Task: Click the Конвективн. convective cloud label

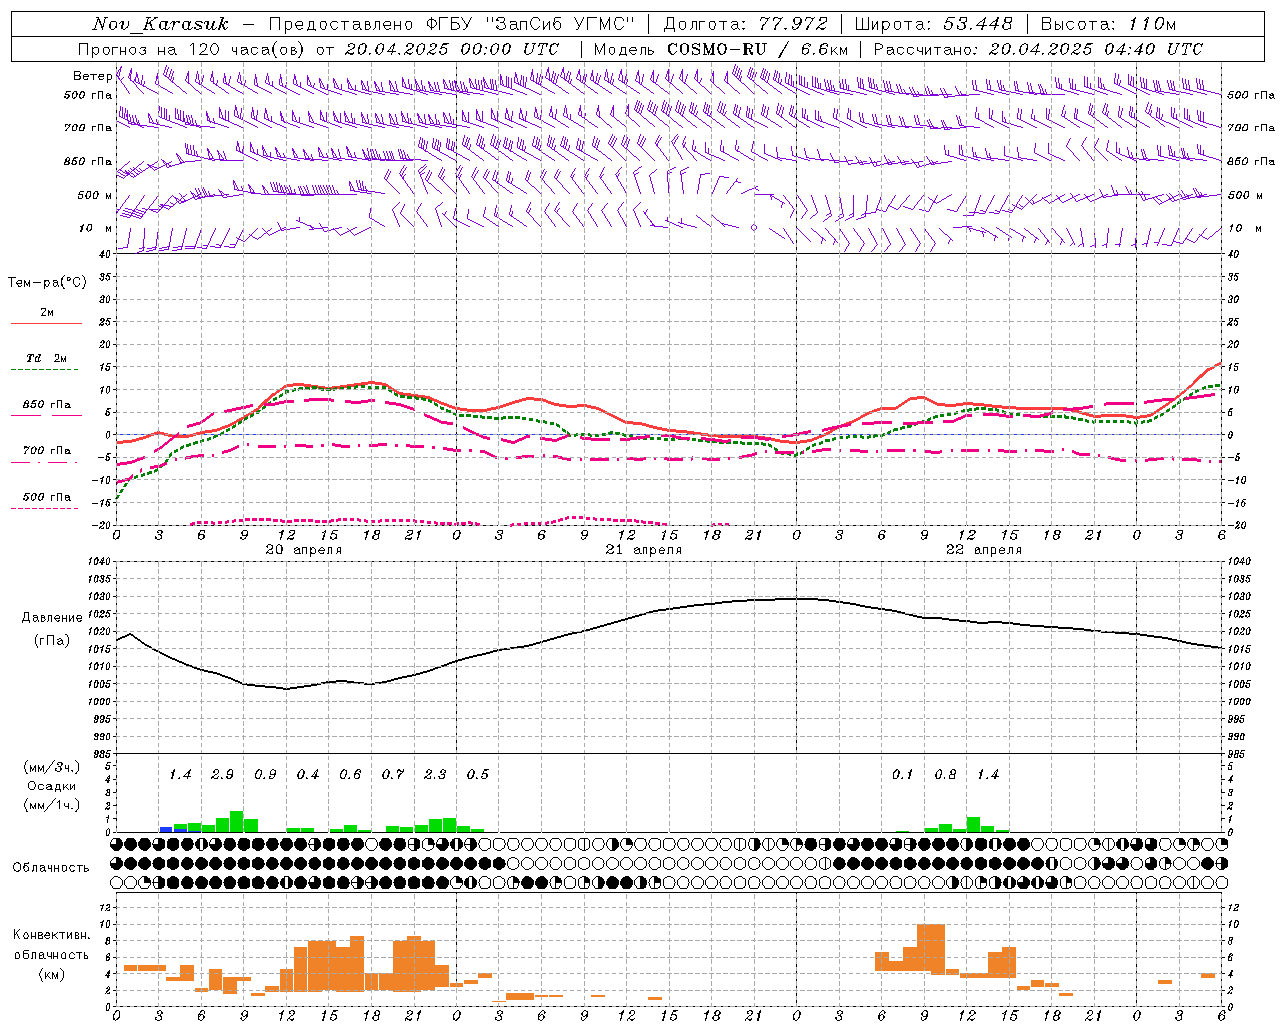Action: point(51,935)
